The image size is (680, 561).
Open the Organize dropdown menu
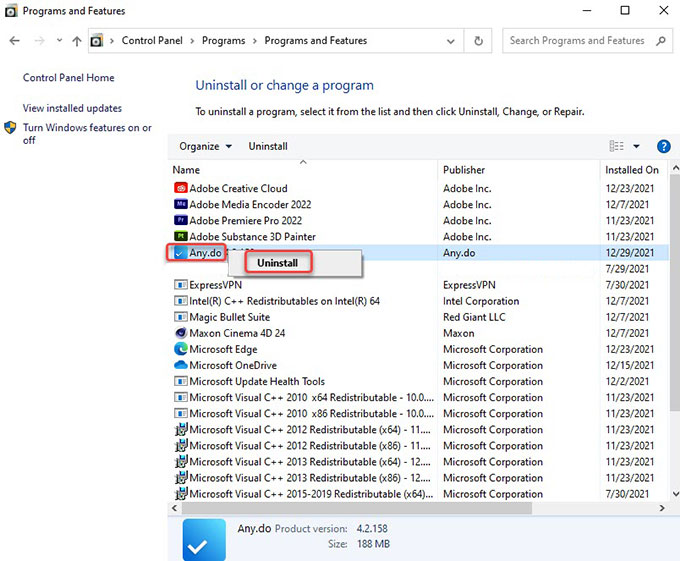(205, 147)
